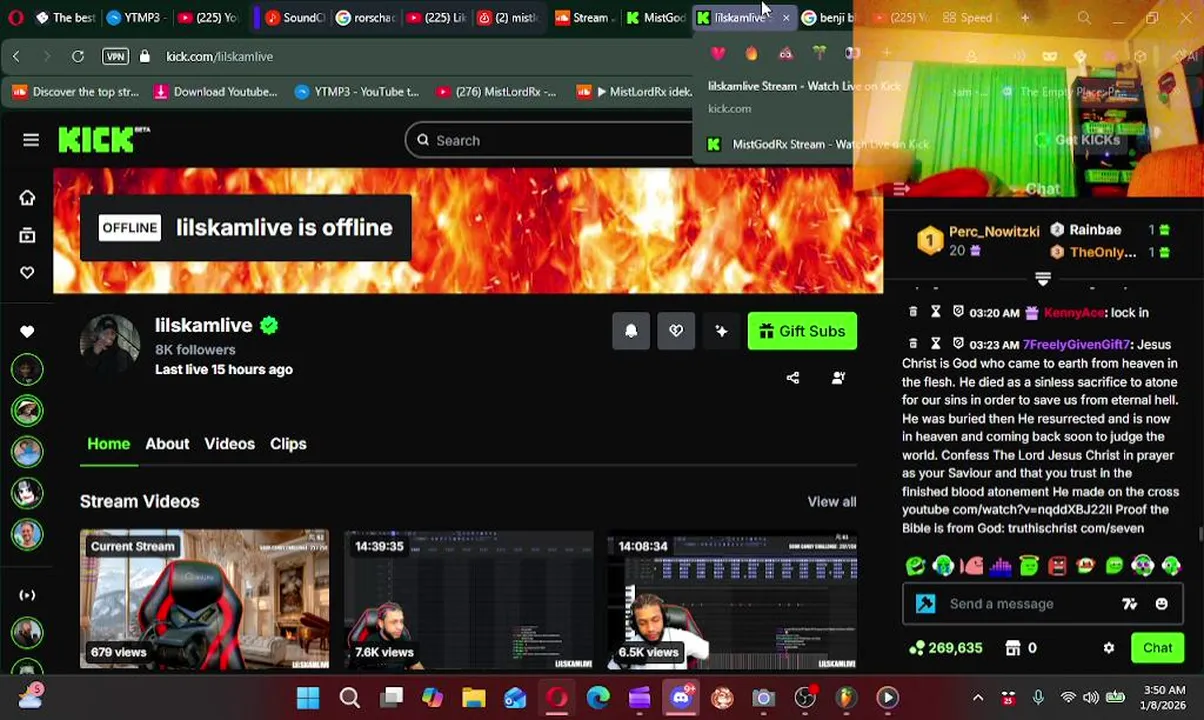This screenshot has width=1204, height=720.
Task: Open the 269,635 KICKs balance
Action: 945,648
